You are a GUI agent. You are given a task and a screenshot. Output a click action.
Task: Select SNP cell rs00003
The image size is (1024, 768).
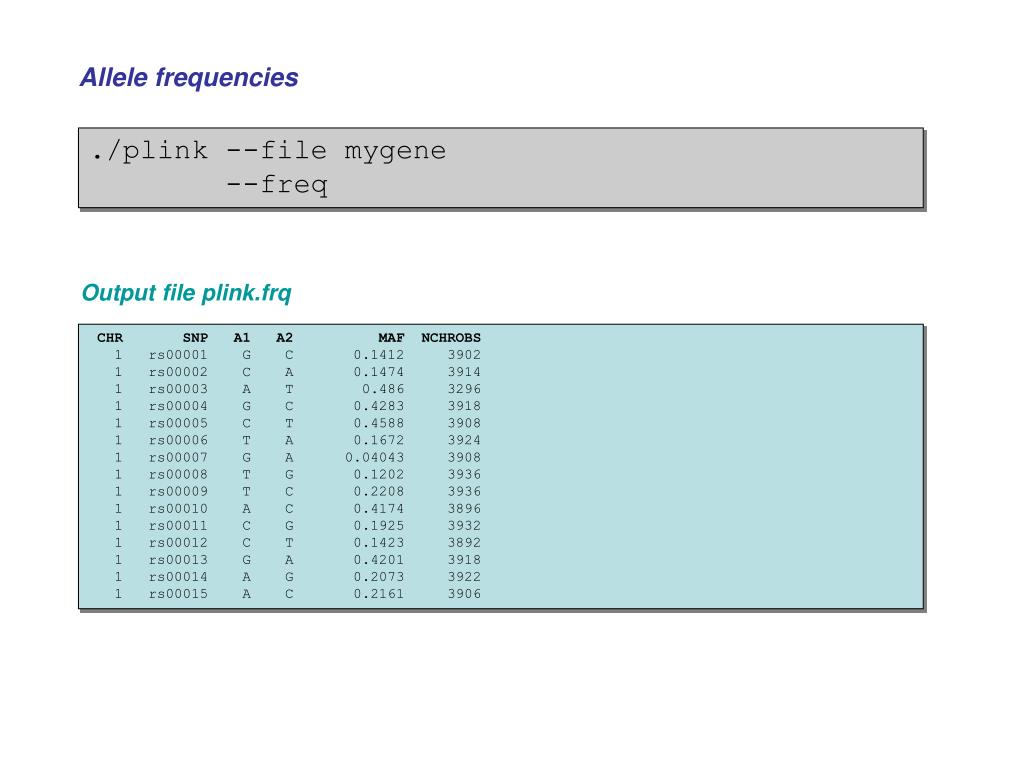pos(178,389)
